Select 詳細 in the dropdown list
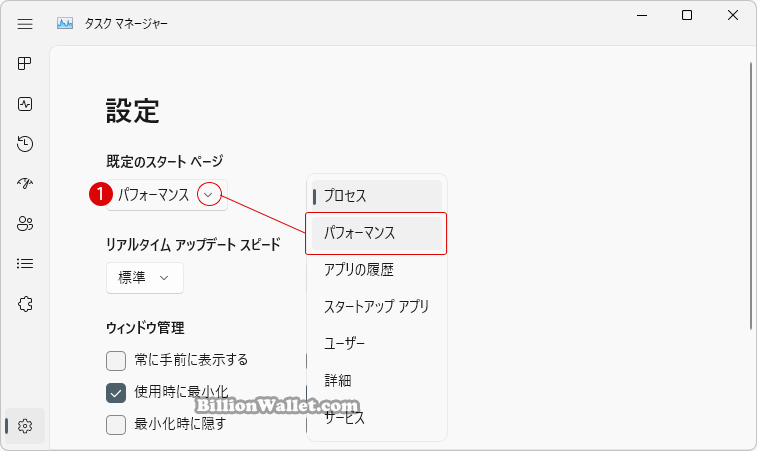757x451 pixels. pyautogui.click(x=377, y=381)
